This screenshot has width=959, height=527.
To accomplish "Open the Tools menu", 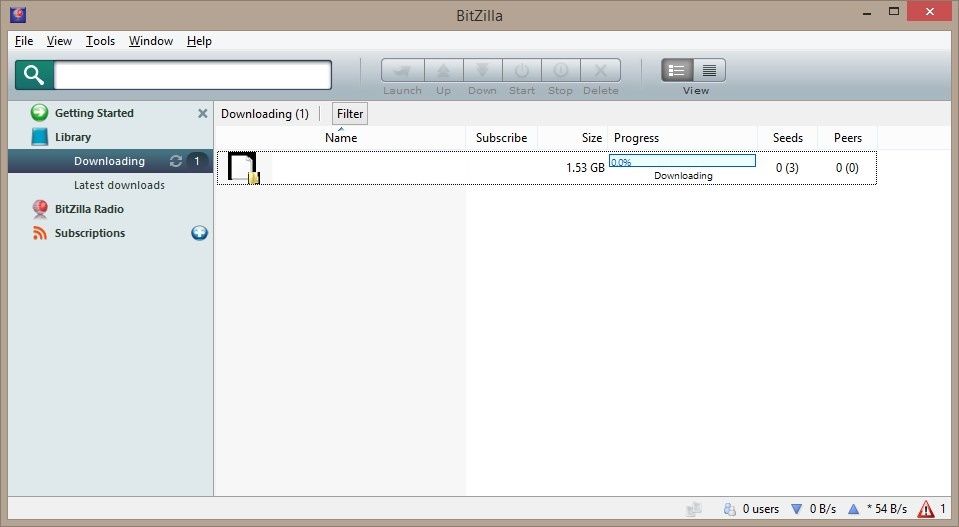I will (x=100, y=41).
